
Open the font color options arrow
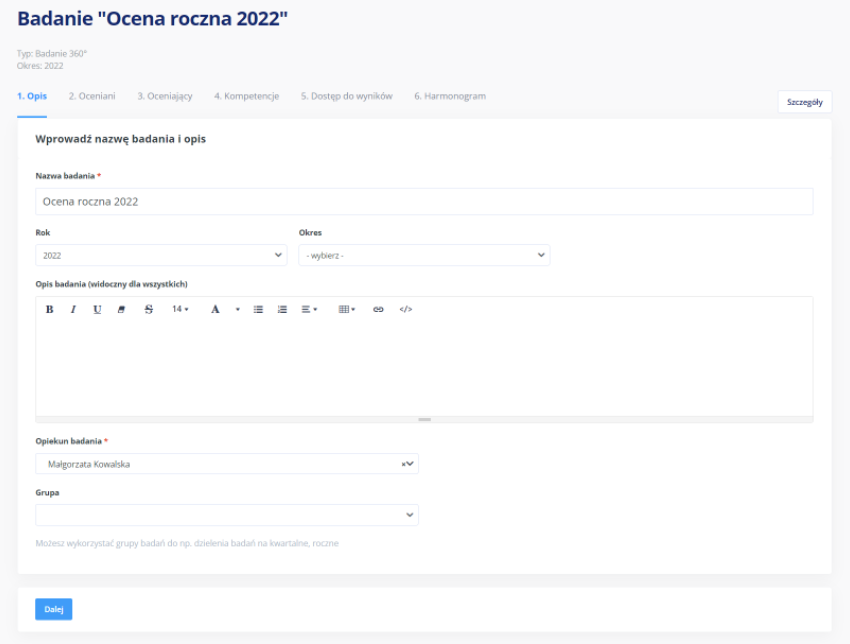tap(237, 309)
